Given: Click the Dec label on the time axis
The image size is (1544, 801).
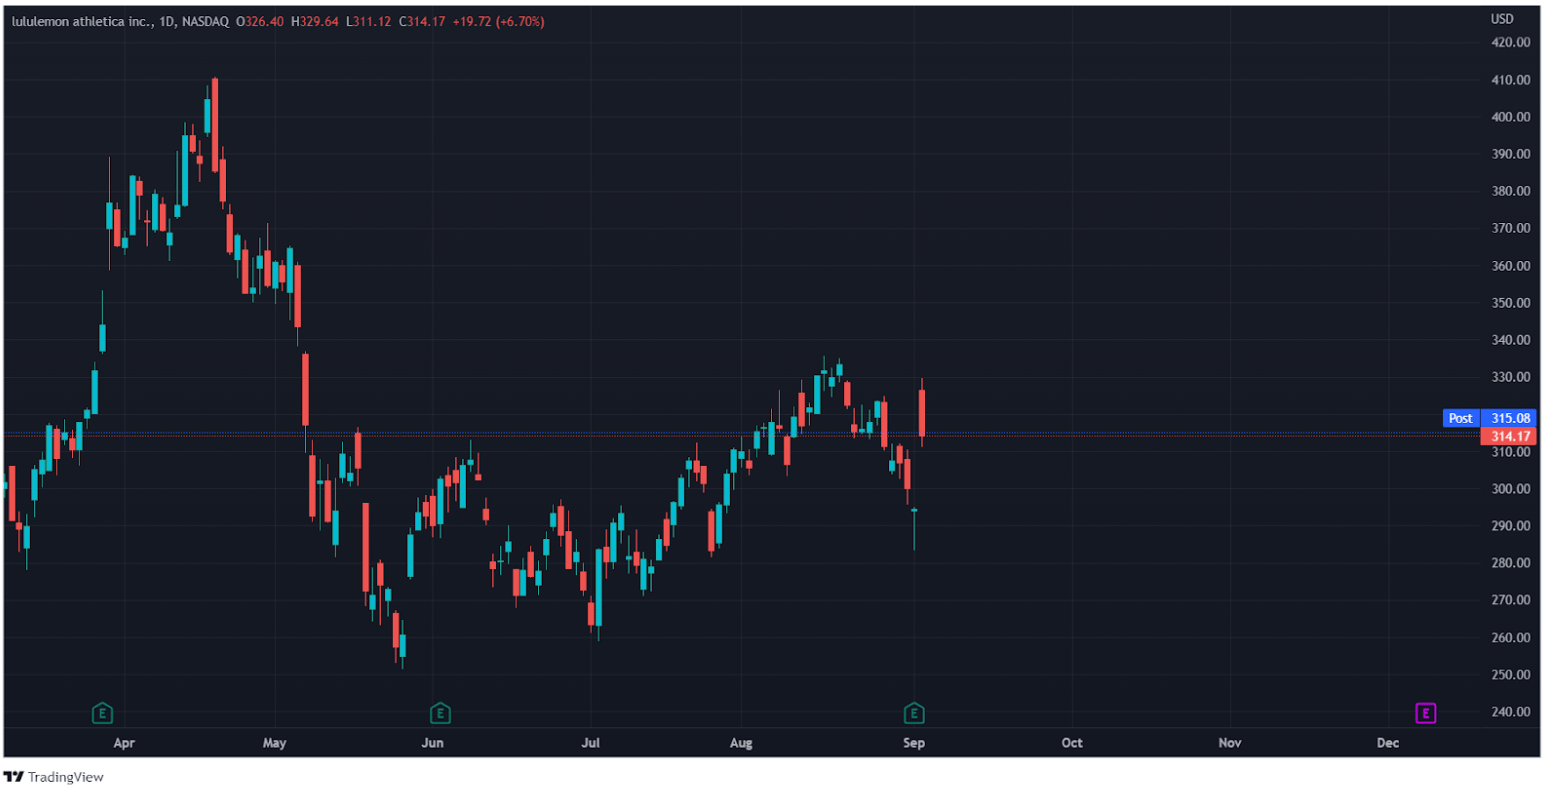Looking at the screenshot, I should [x=1387, y=743].
